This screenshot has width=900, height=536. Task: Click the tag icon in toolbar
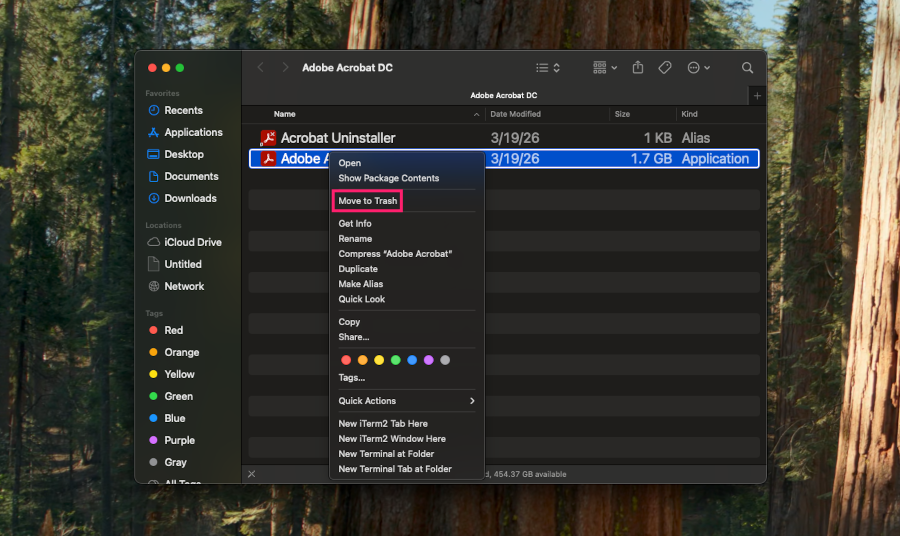coord(665,68)
